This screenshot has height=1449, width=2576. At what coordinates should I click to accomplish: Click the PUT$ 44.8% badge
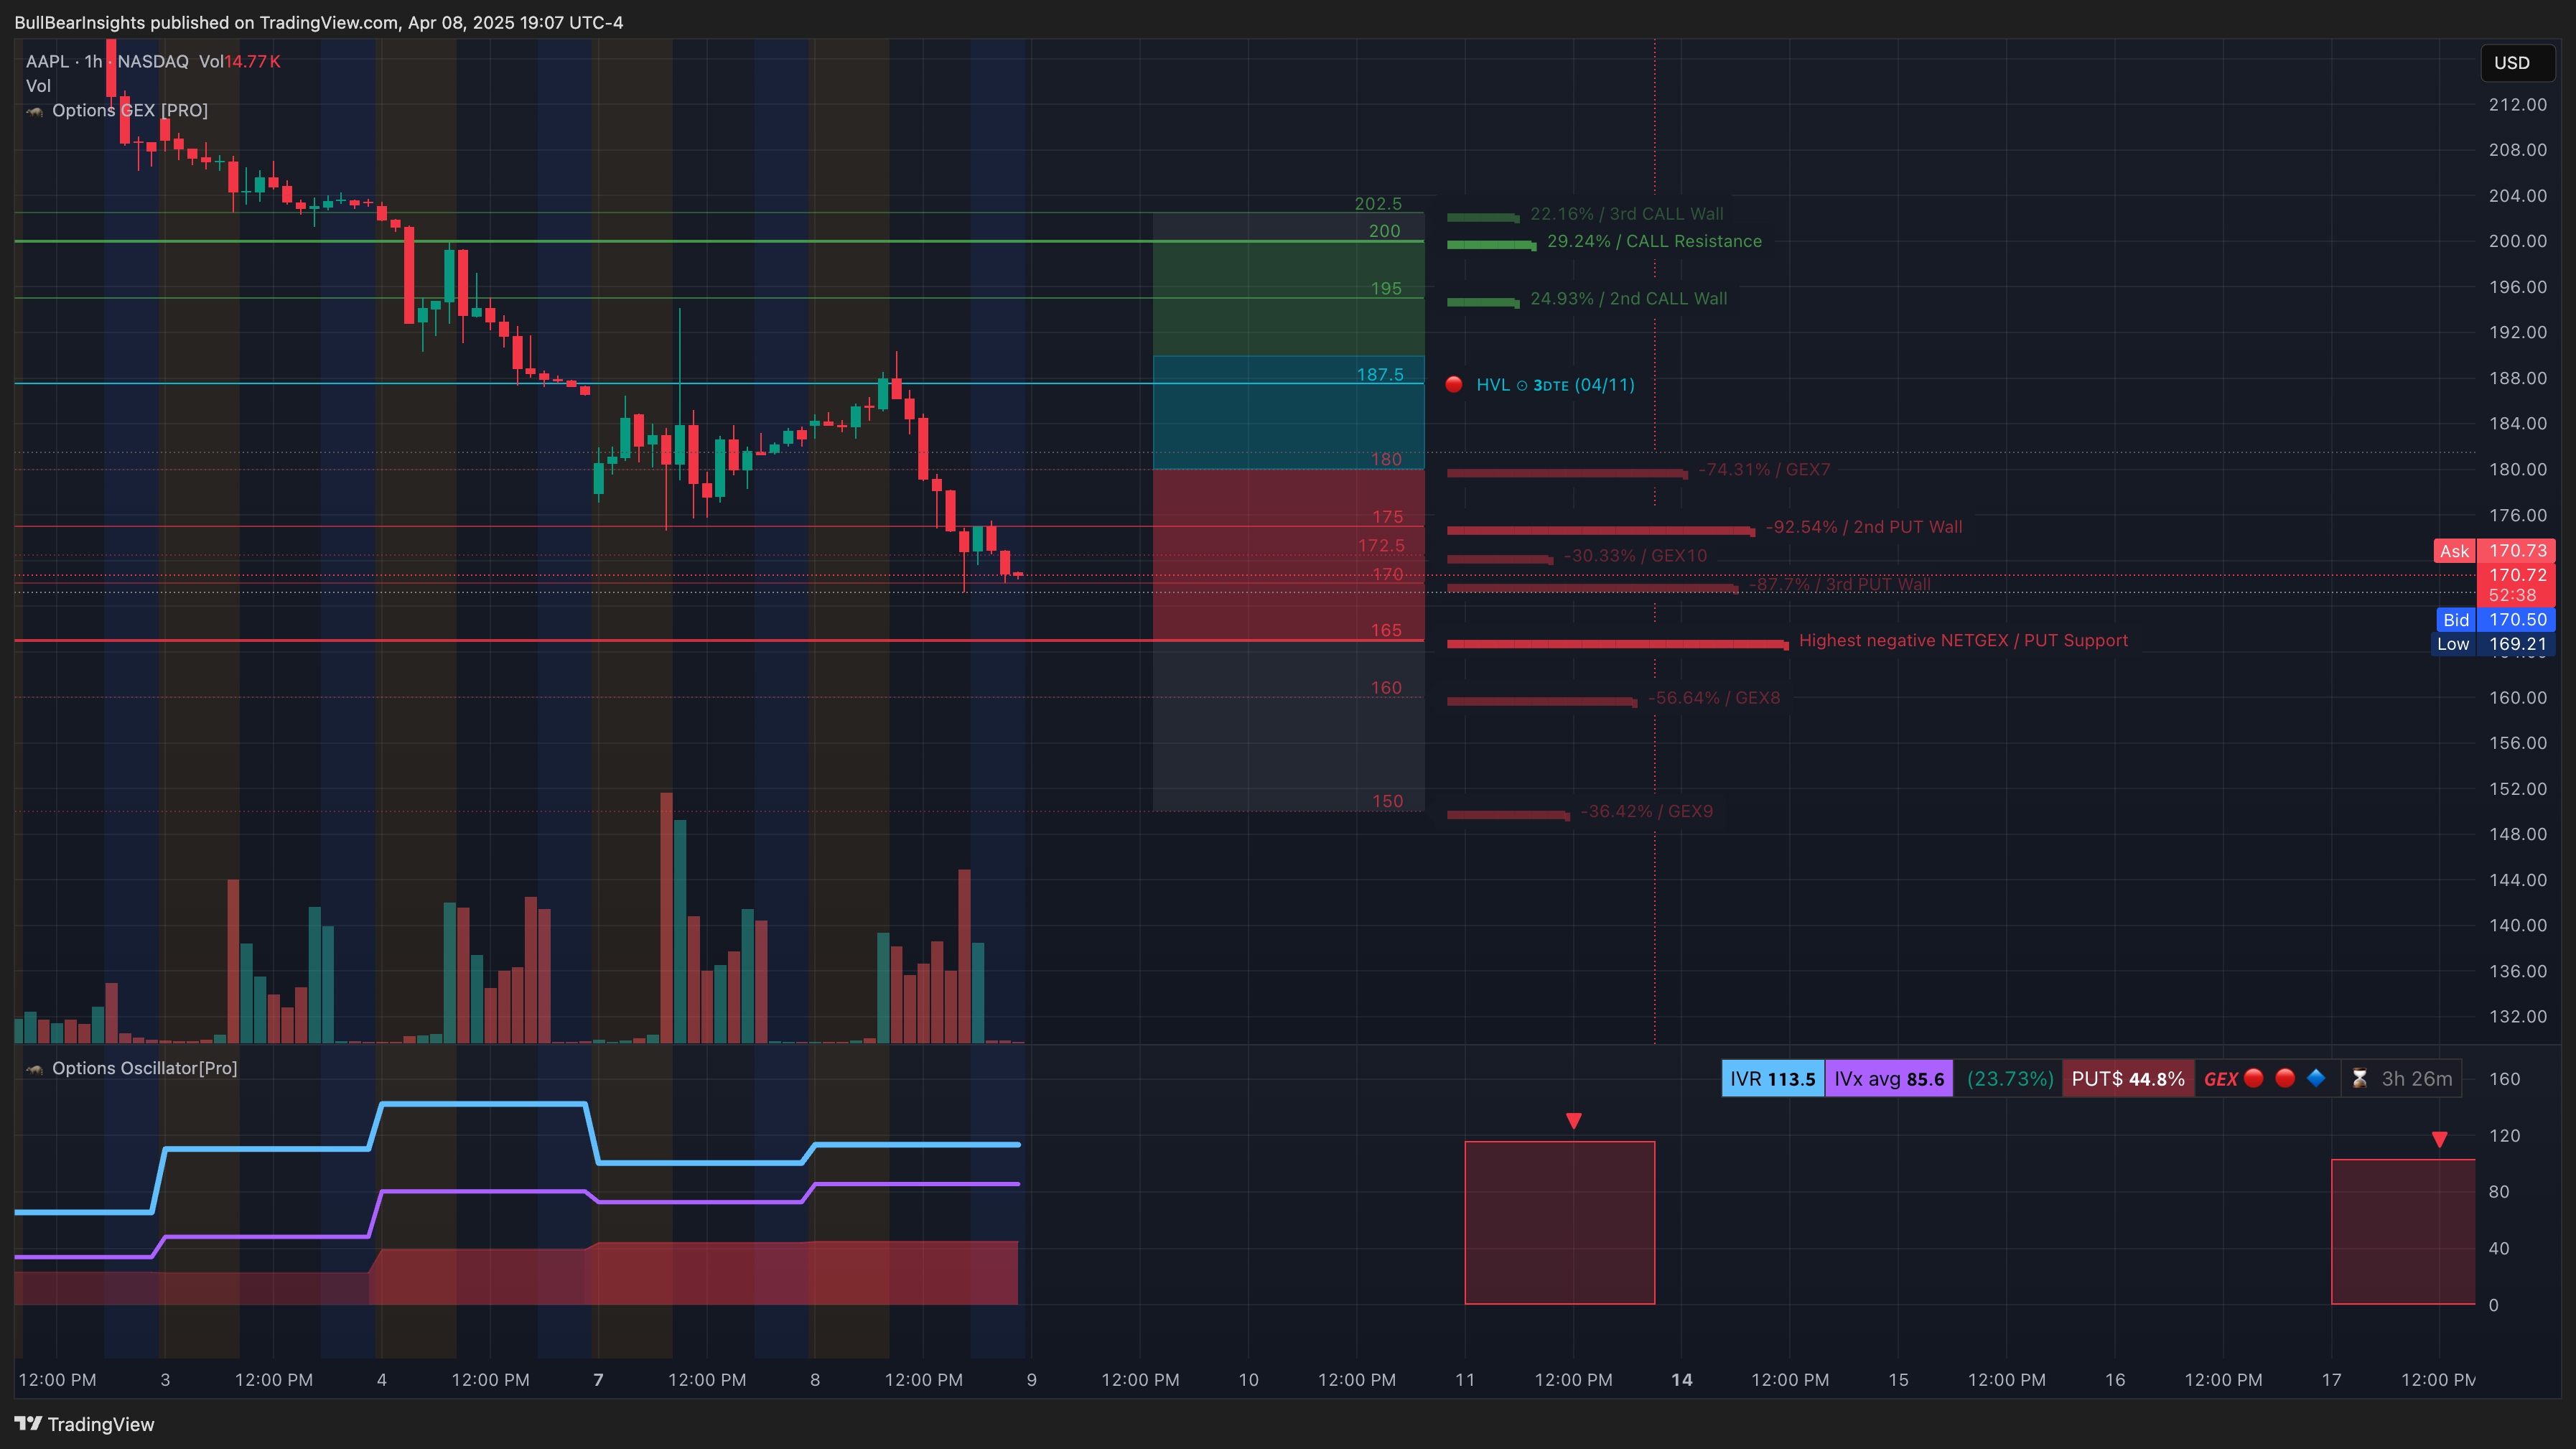[2128, 1079]
